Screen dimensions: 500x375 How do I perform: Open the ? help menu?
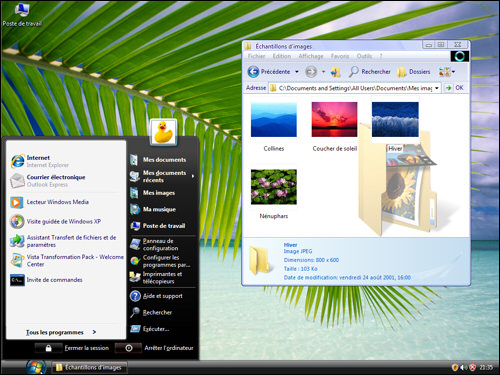click(381, 56)
